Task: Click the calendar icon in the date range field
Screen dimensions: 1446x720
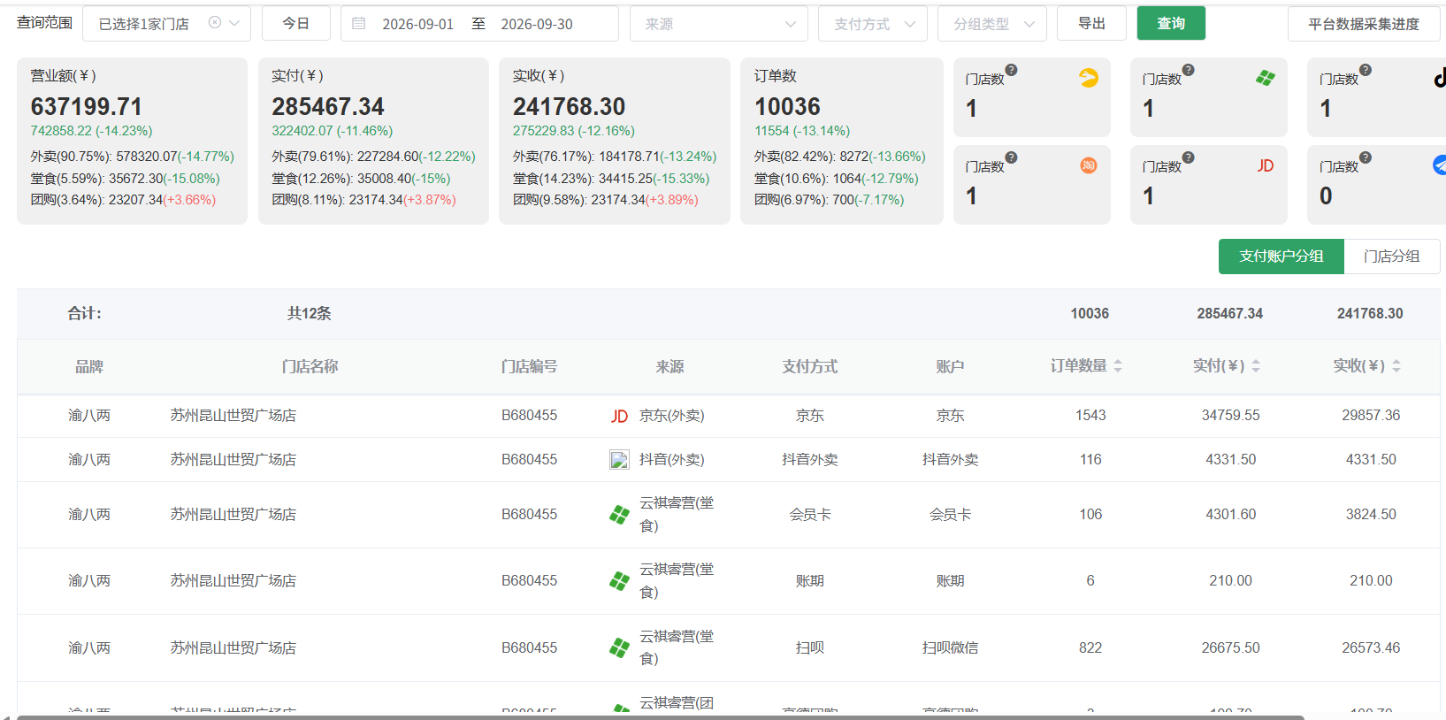Action: click(359, 23)
